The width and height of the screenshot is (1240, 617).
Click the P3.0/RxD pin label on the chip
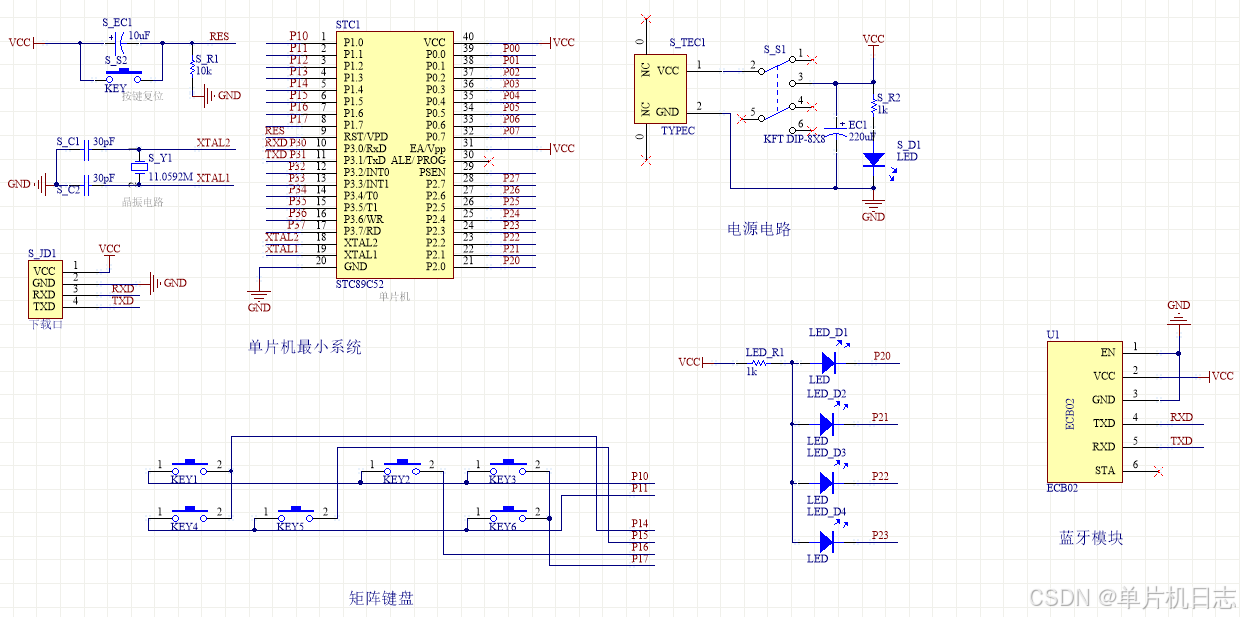tap(364, 148)
